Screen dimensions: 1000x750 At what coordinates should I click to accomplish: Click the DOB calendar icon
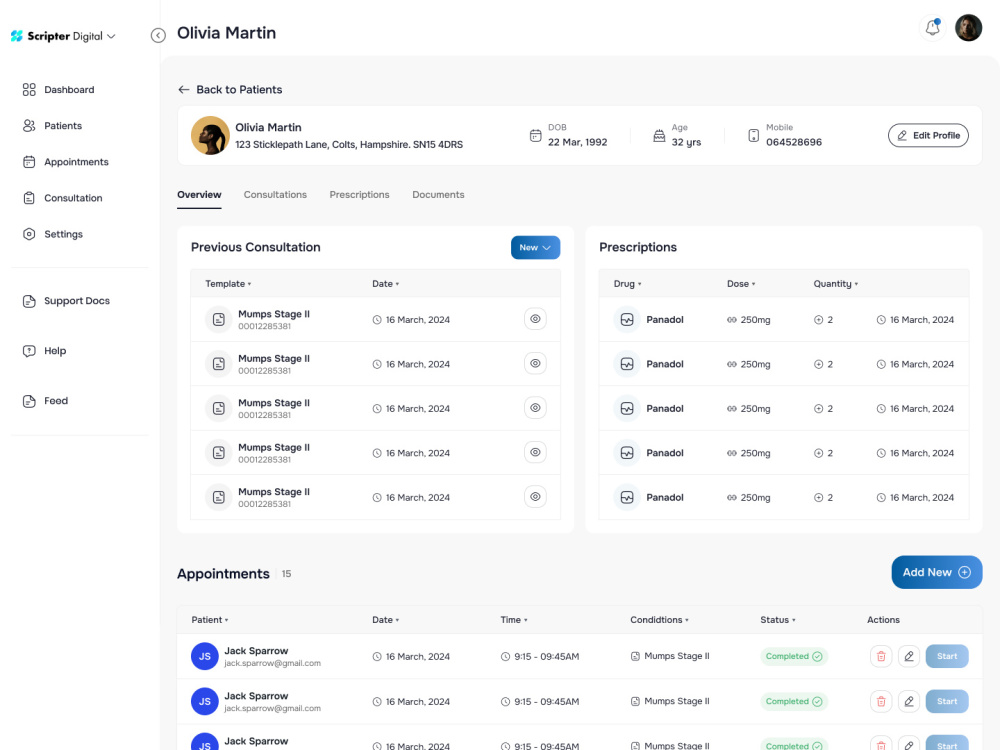click(536, 136)
